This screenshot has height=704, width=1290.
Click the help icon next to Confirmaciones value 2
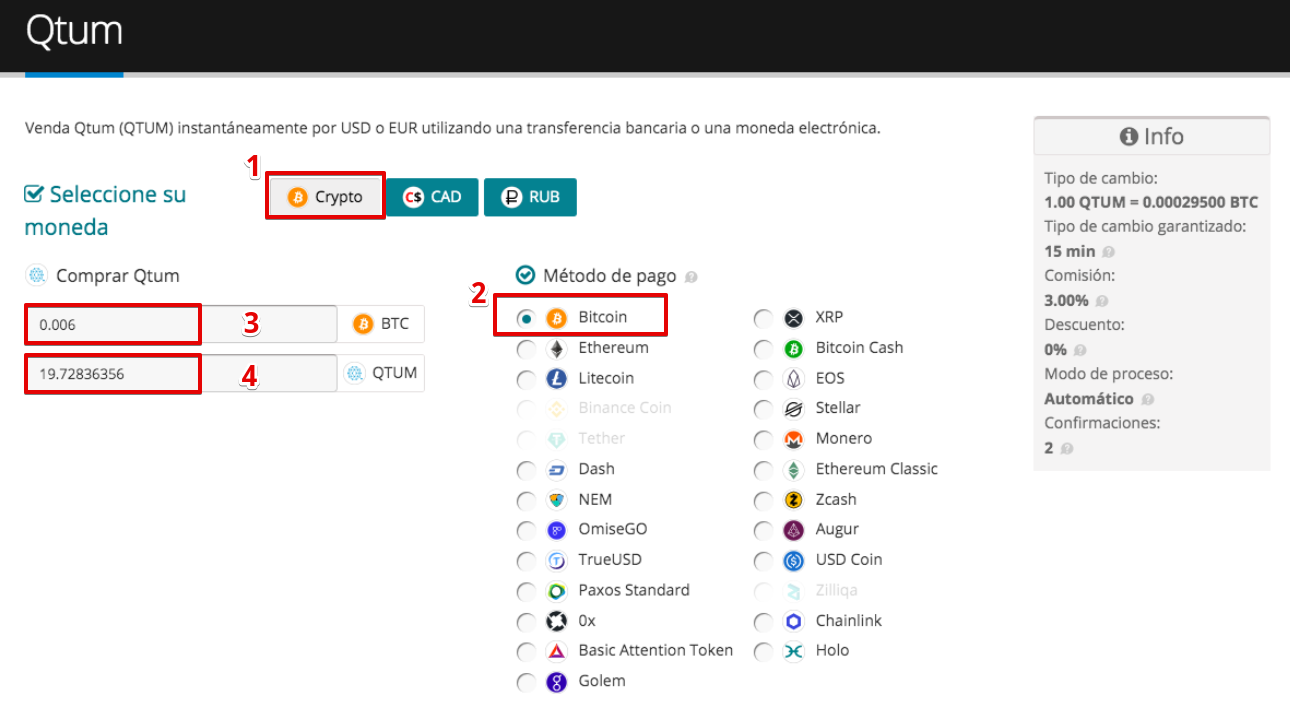tap(1066, 448)
